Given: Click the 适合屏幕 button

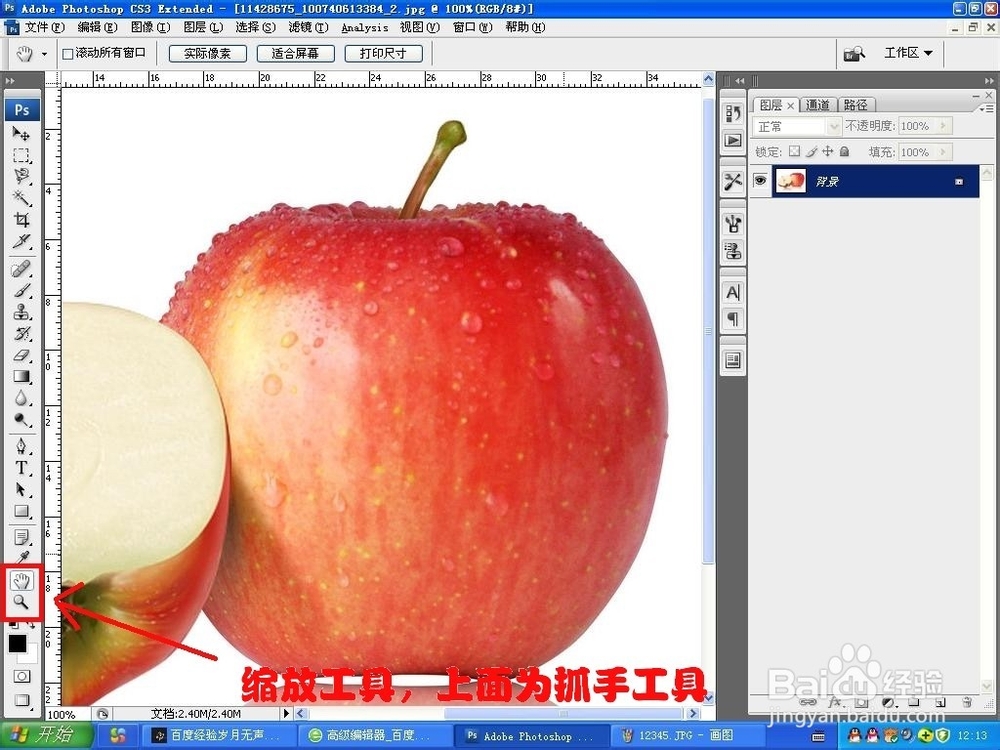Looking at the screenshot, I should pos(295,53).
